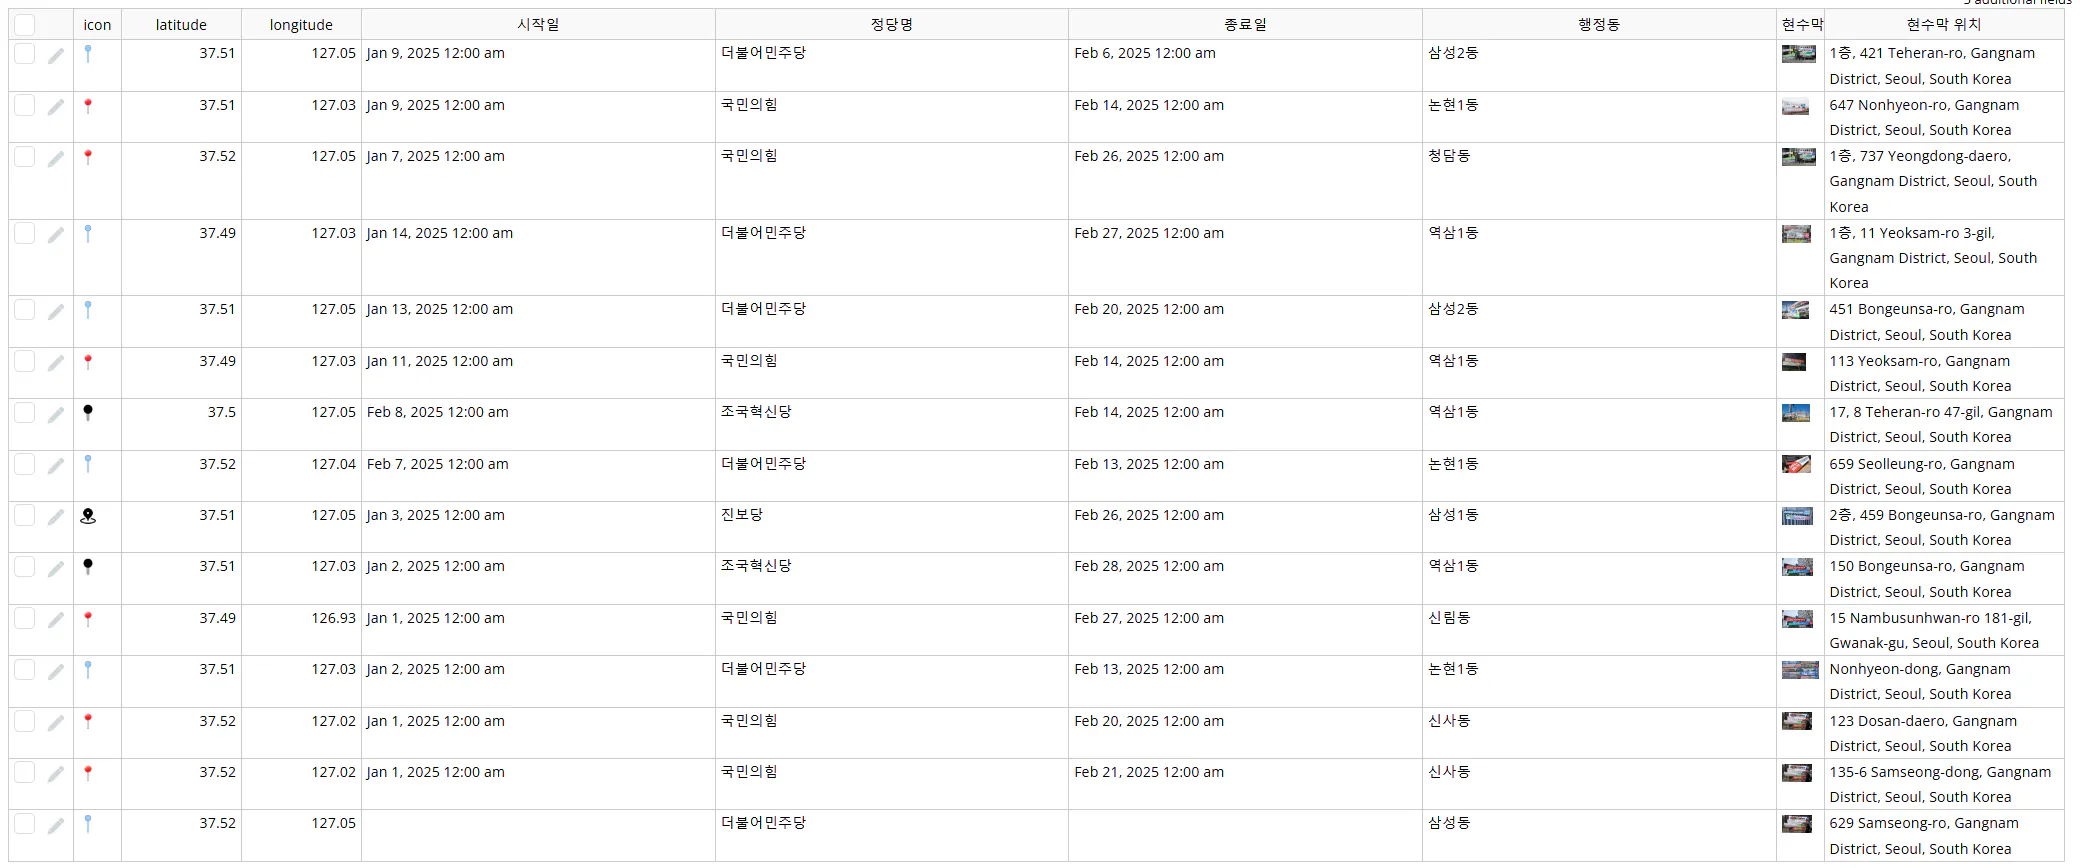The width and height of the screenshot is (2080, 868).
Task: Check the checkbox on the first table row
Action: point(25,53)
